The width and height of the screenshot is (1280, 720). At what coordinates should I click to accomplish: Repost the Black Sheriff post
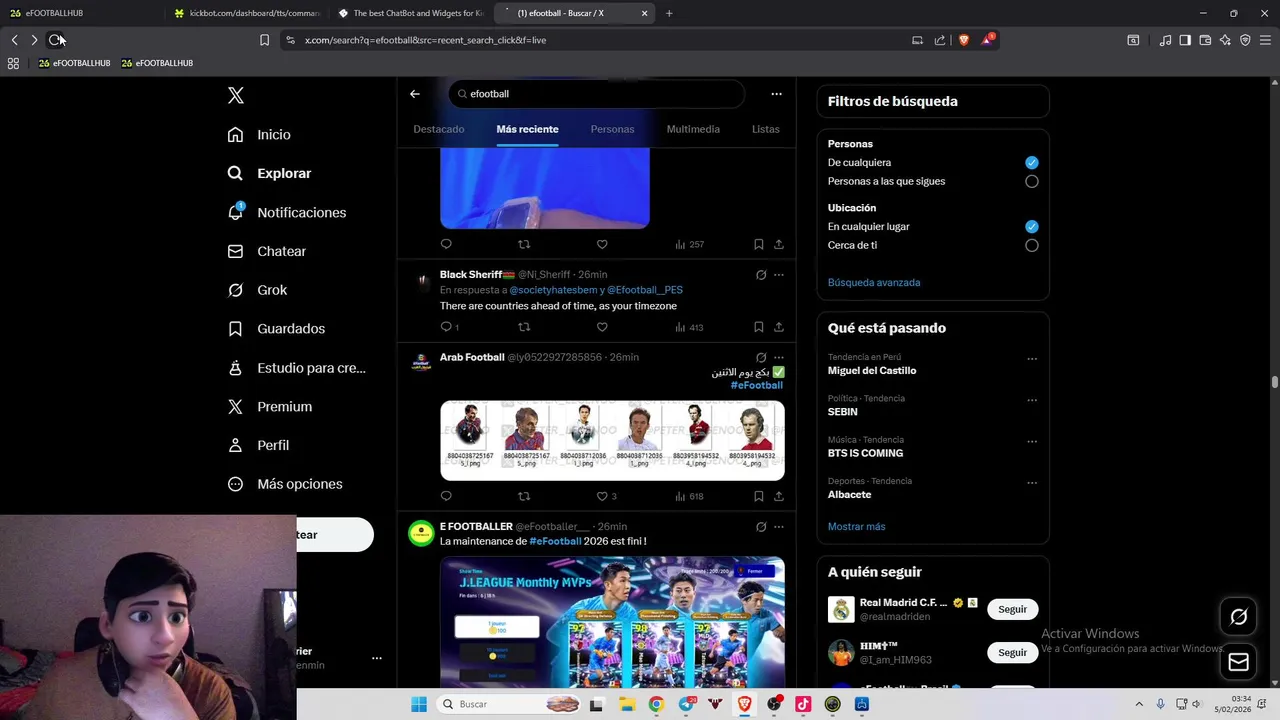pos(524,327)
